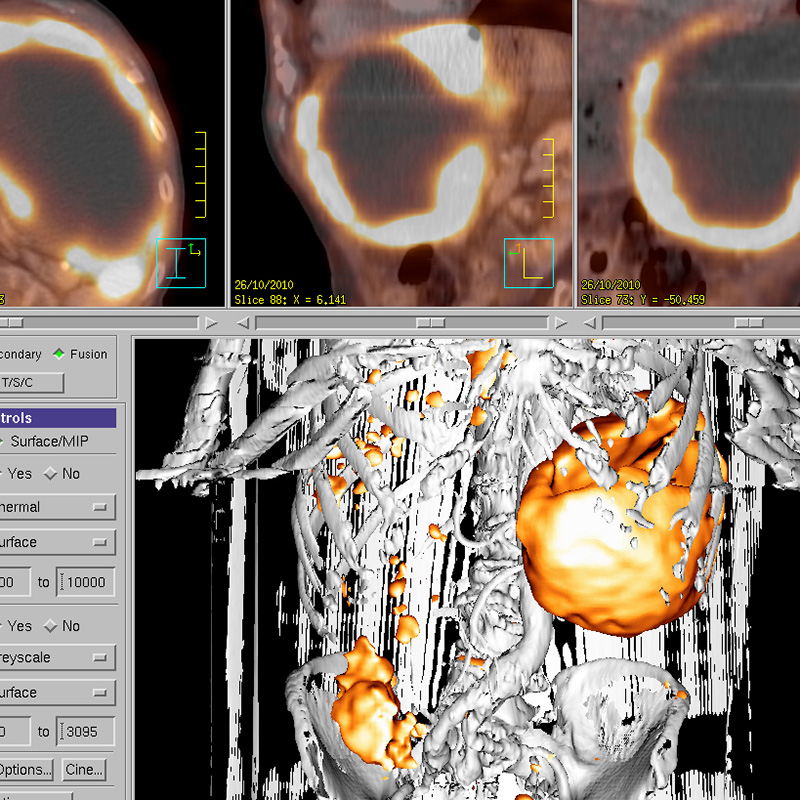800x800 pixels.
Task: Open the Thermal colormap dropdown
Action: pyautogui.click(x=57, y=507)
